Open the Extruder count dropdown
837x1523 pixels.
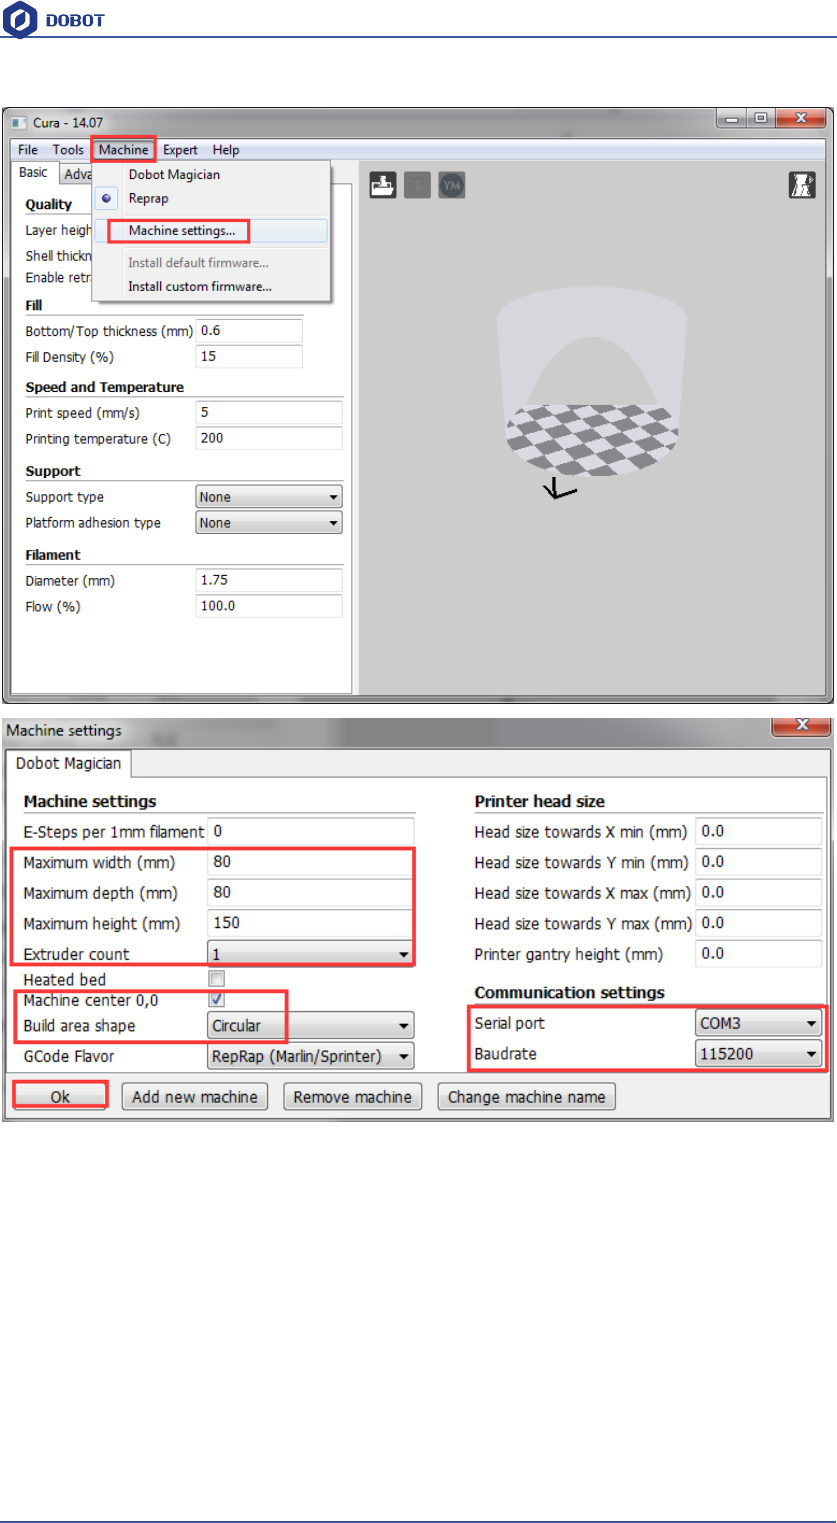tap(310, 954)
